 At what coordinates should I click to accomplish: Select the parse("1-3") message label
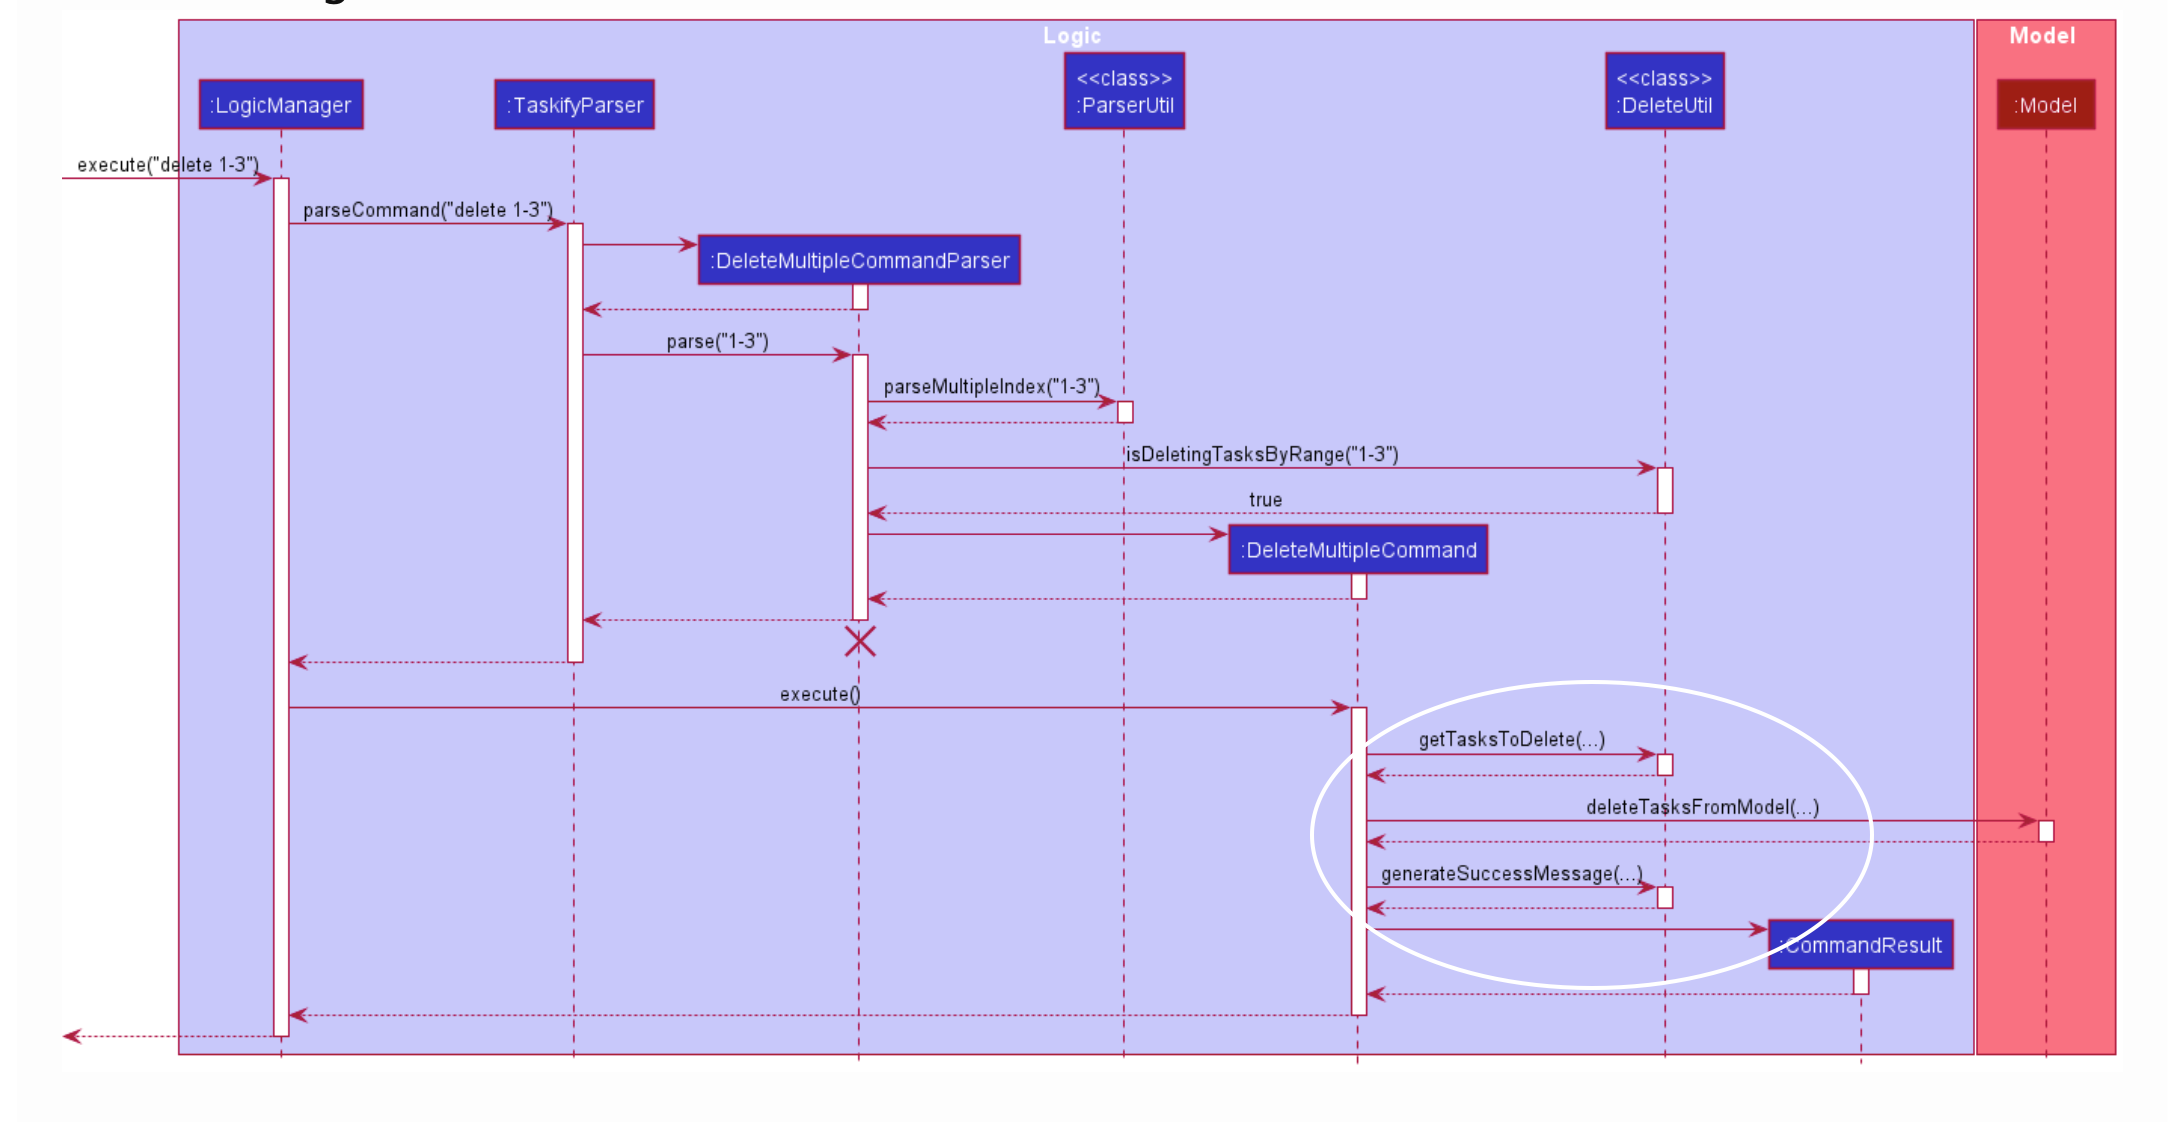click(x=717, y=341)
